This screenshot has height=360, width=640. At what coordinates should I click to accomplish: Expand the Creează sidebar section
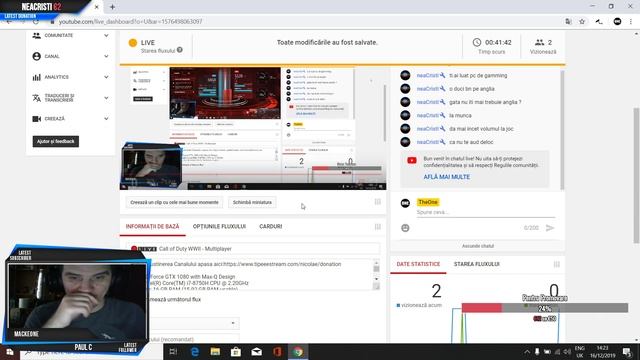(106, 119)
